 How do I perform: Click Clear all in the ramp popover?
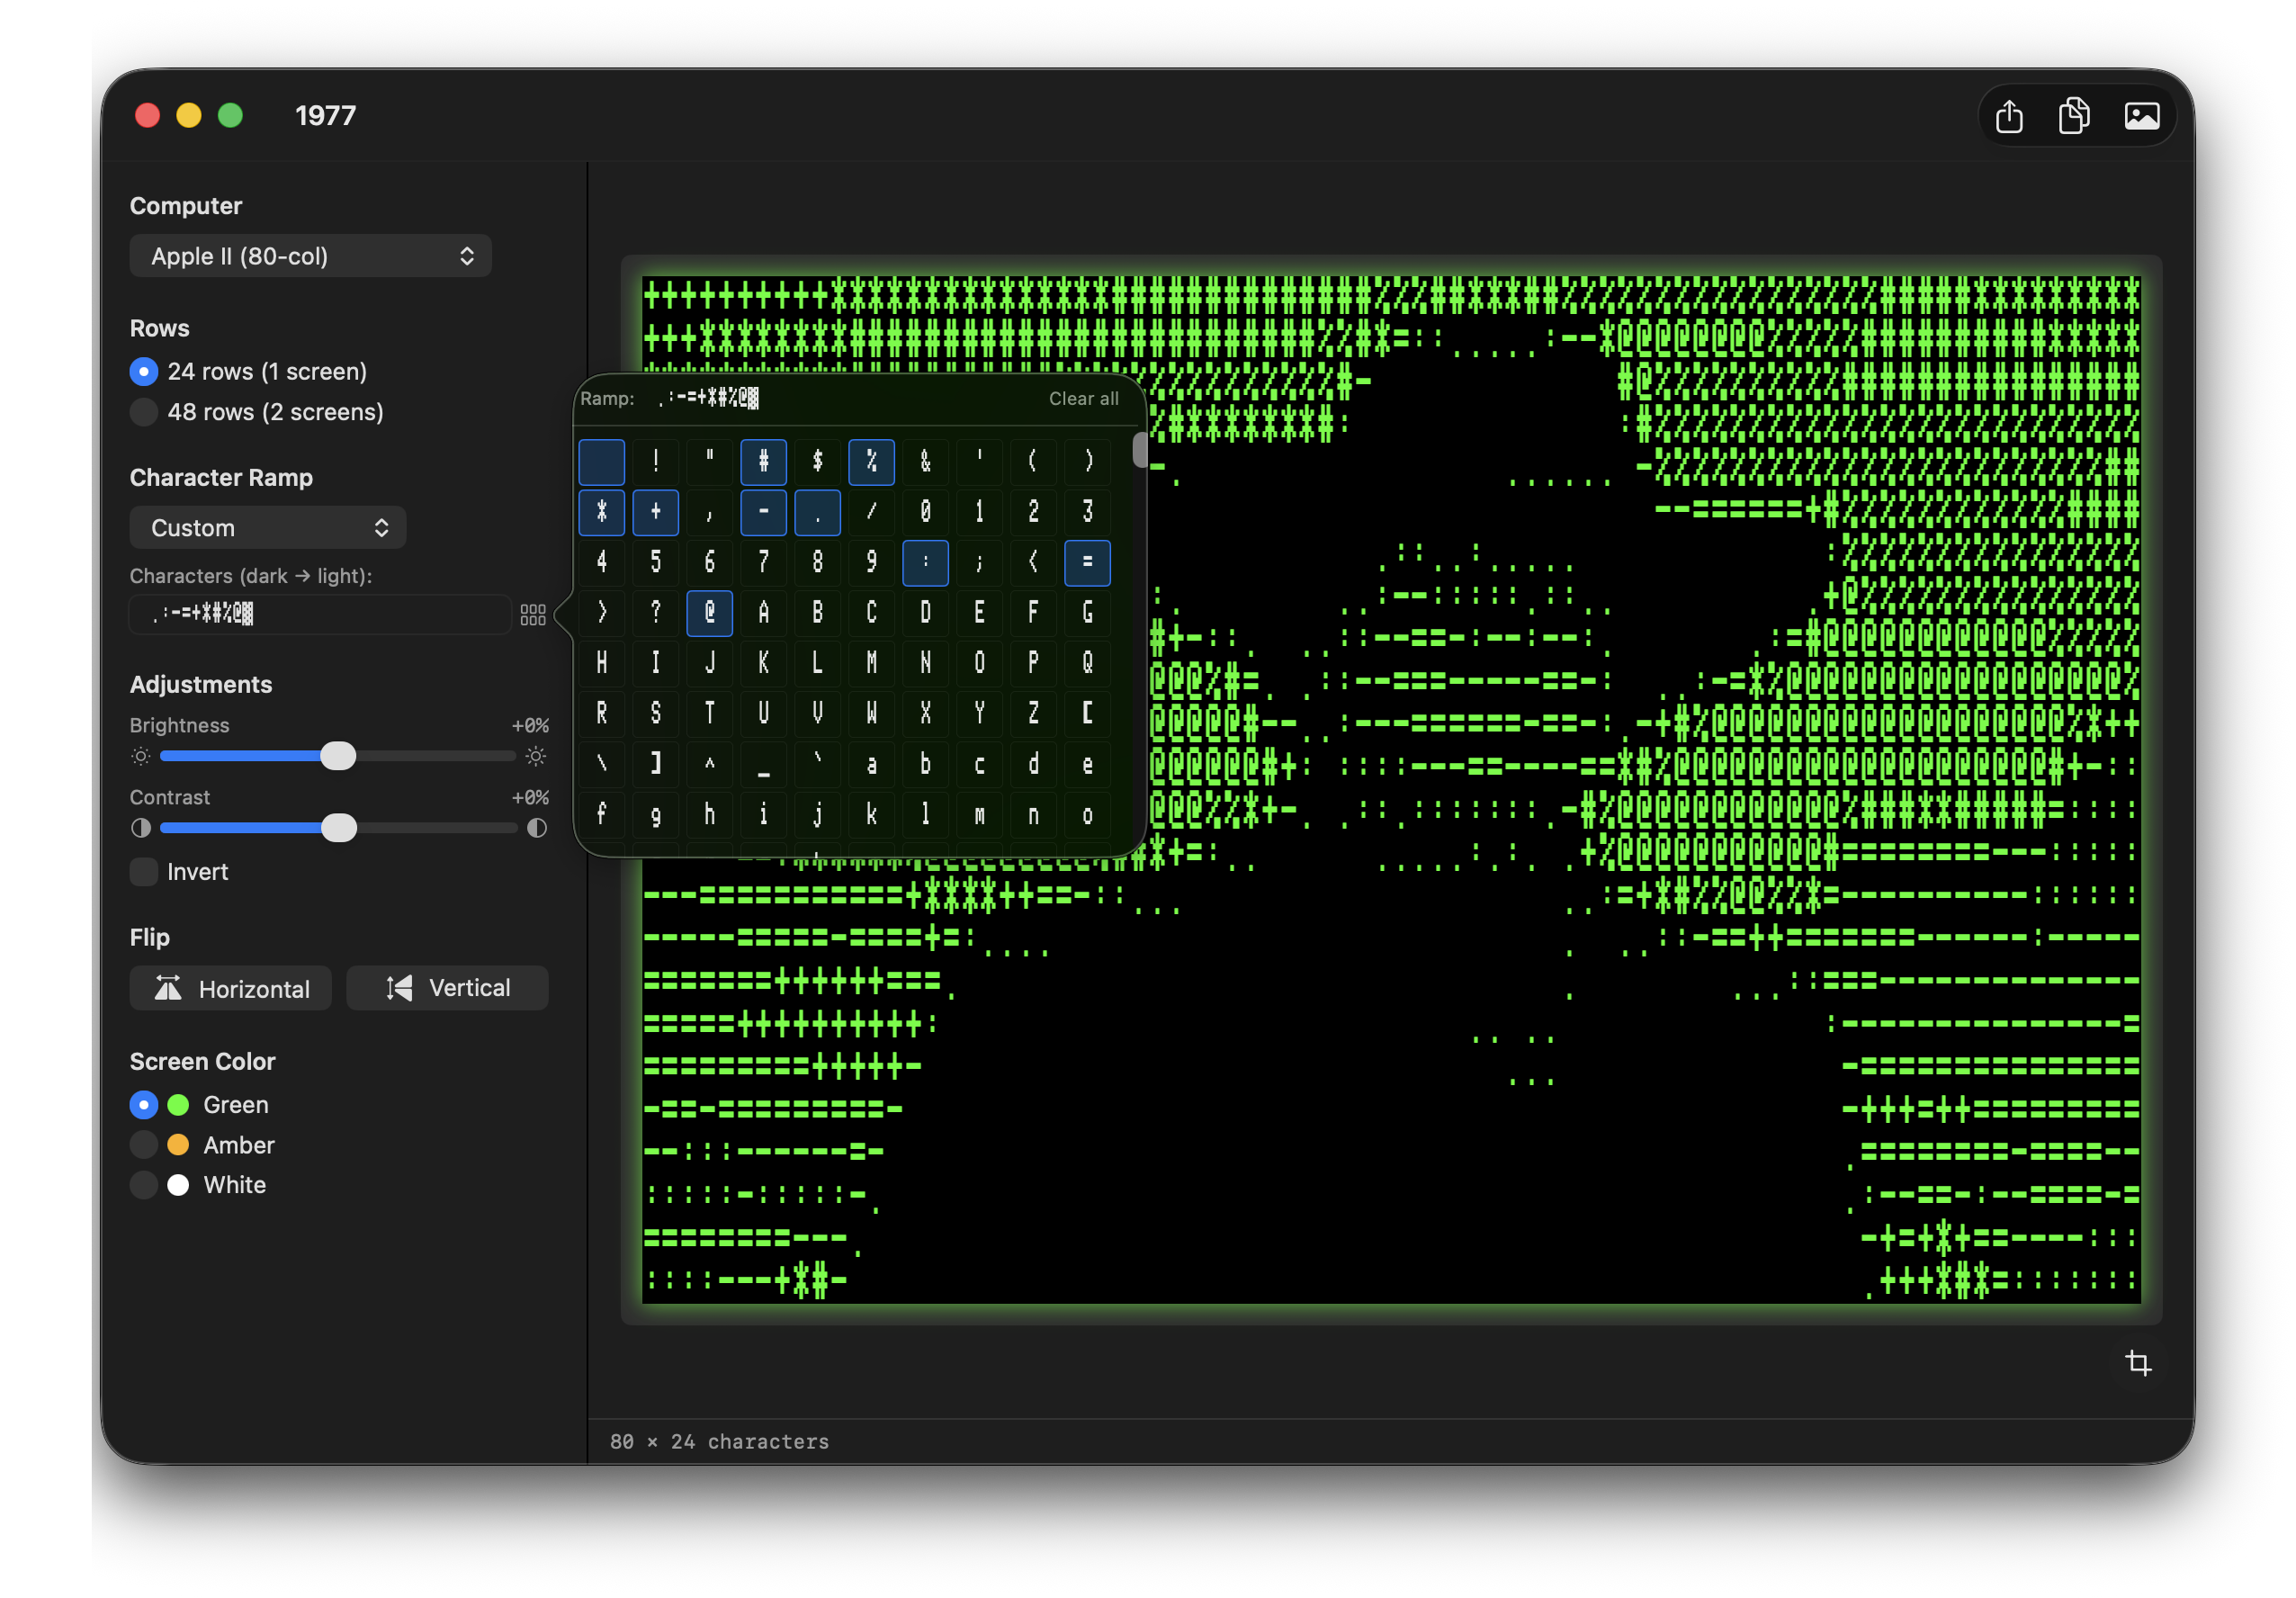(x=1083, y=399)
